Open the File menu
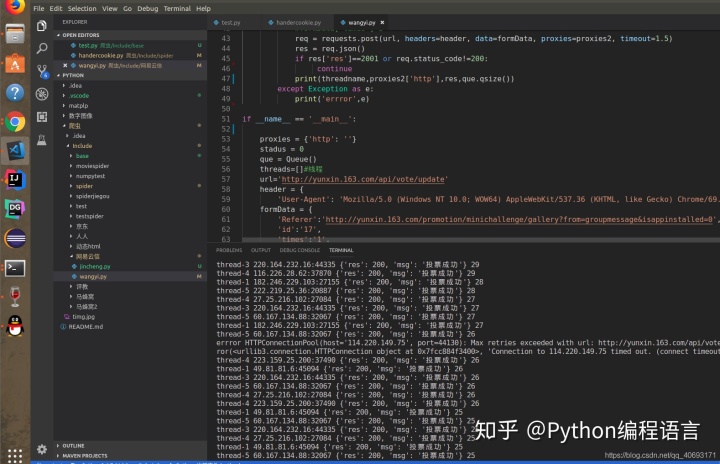Image resolution: width=720 pixels, height=464 pixels. click(39, 8)
